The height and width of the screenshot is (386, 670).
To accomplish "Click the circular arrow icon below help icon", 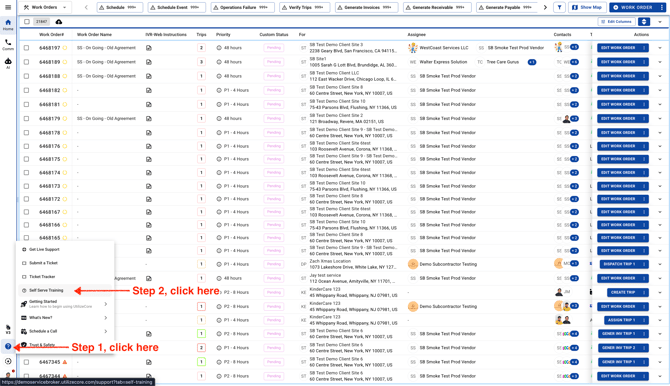I will point(8,361).
